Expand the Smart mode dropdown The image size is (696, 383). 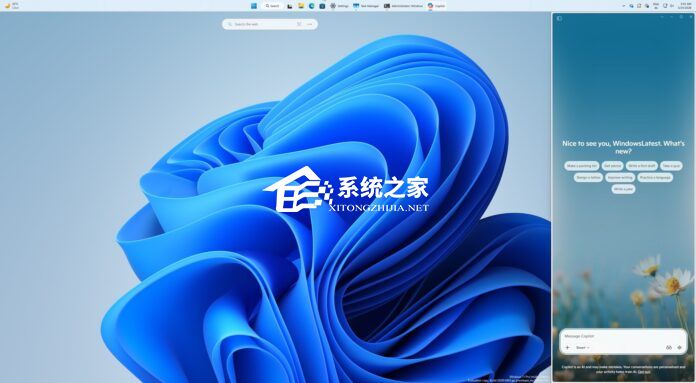[582, 347]
